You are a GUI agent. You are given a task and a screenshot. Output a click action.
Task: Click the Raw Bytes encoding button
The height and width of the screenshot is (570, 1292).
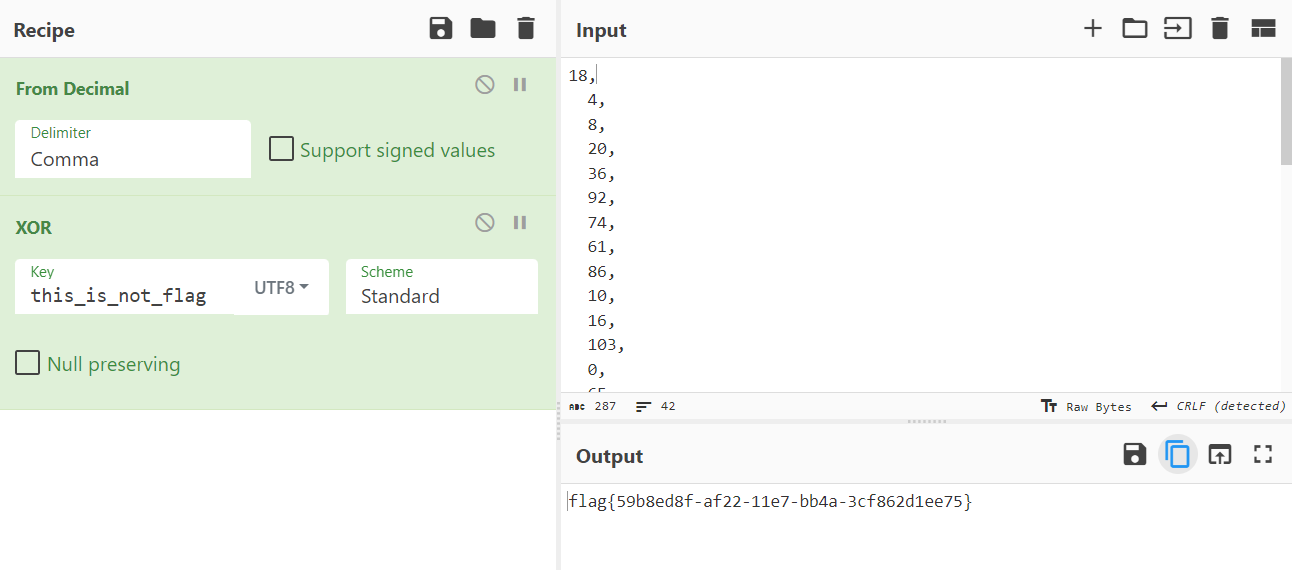click(x=1086, y=406)
